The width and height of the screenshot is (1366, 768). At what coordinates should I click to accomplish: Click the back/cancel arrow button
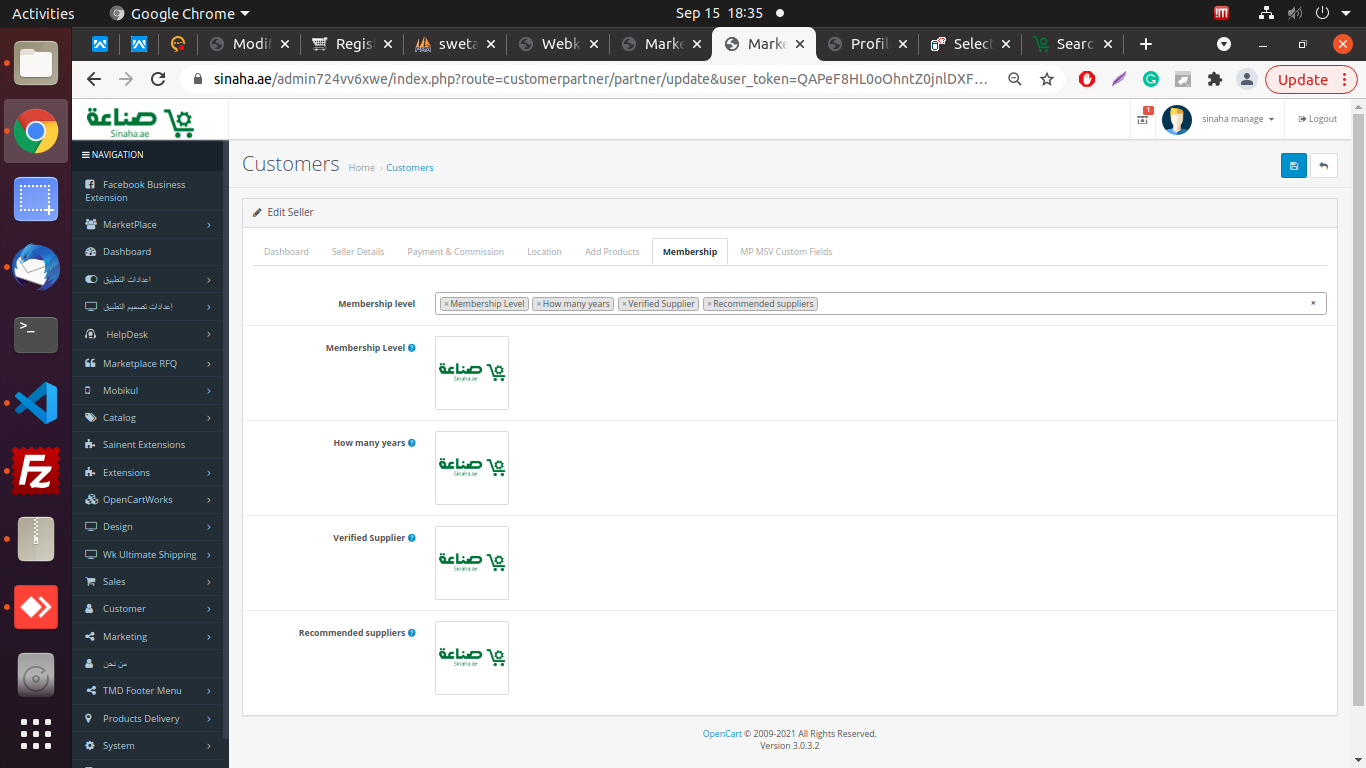coord(1324,166)
